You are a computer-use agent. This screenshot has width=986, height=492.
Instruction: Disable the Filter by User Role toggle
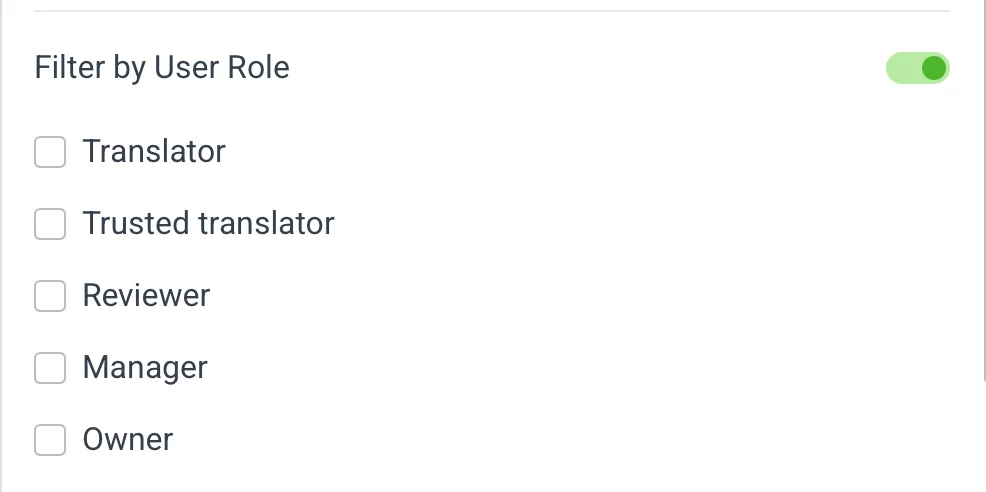point(917,68)
